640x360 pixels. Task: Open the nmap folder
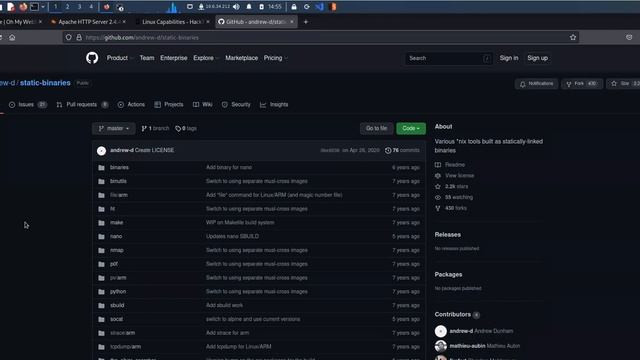(x=117, y=250)
